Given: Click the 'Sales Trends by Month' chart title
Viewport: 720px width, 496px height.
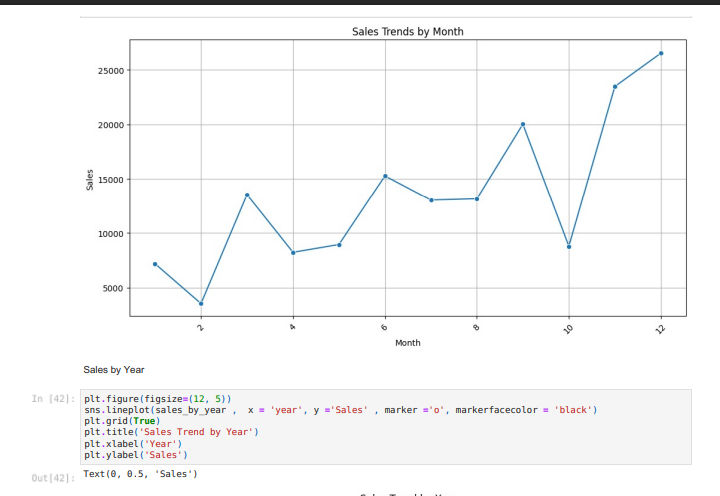Looking at the screenshot, I should point(408,32).
